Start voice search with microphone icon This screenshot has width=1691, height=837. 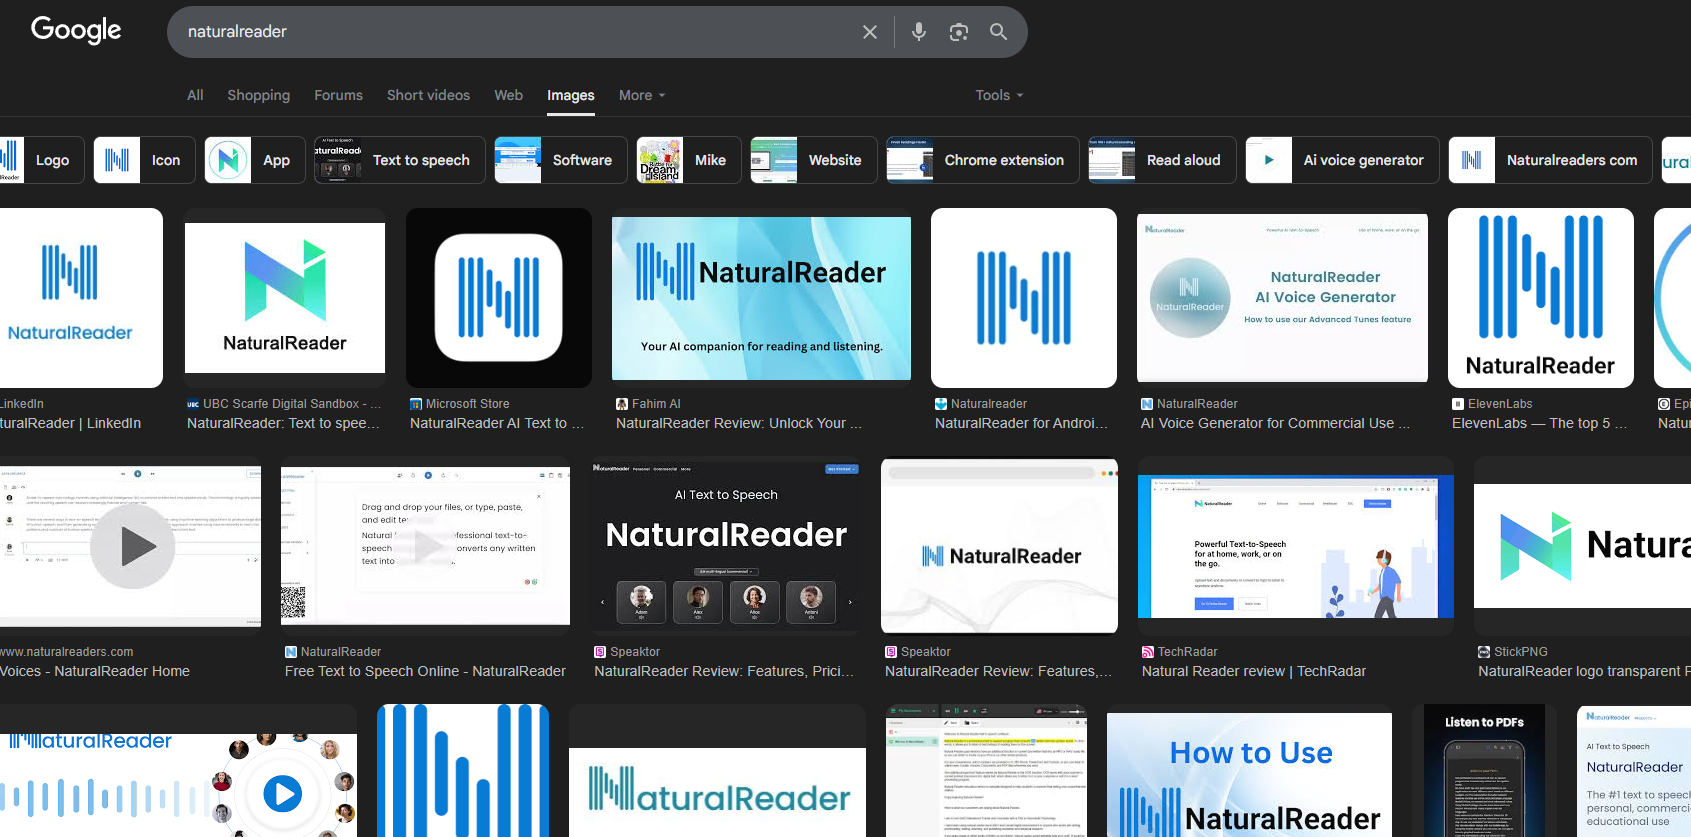pyautogui.click(x=918, y=32)
